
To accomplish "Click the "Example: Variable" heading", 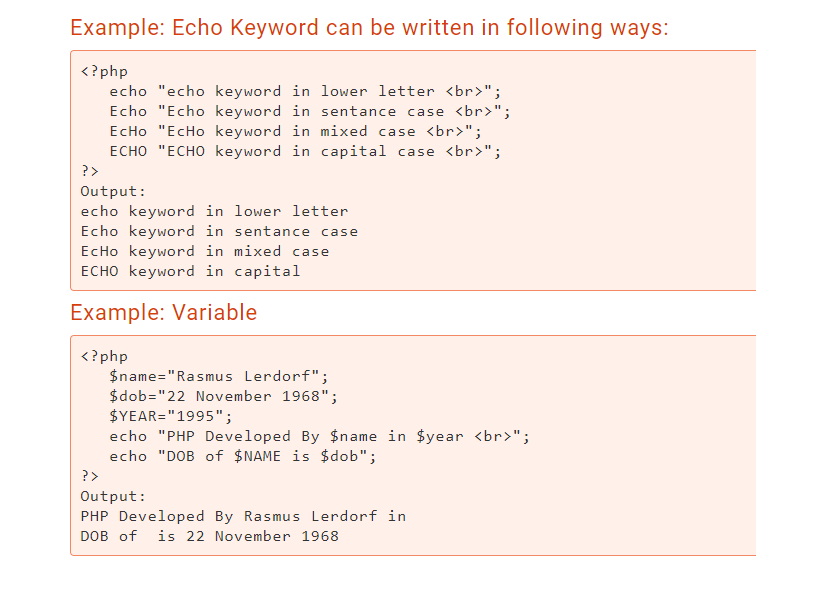I will (163, 312).
